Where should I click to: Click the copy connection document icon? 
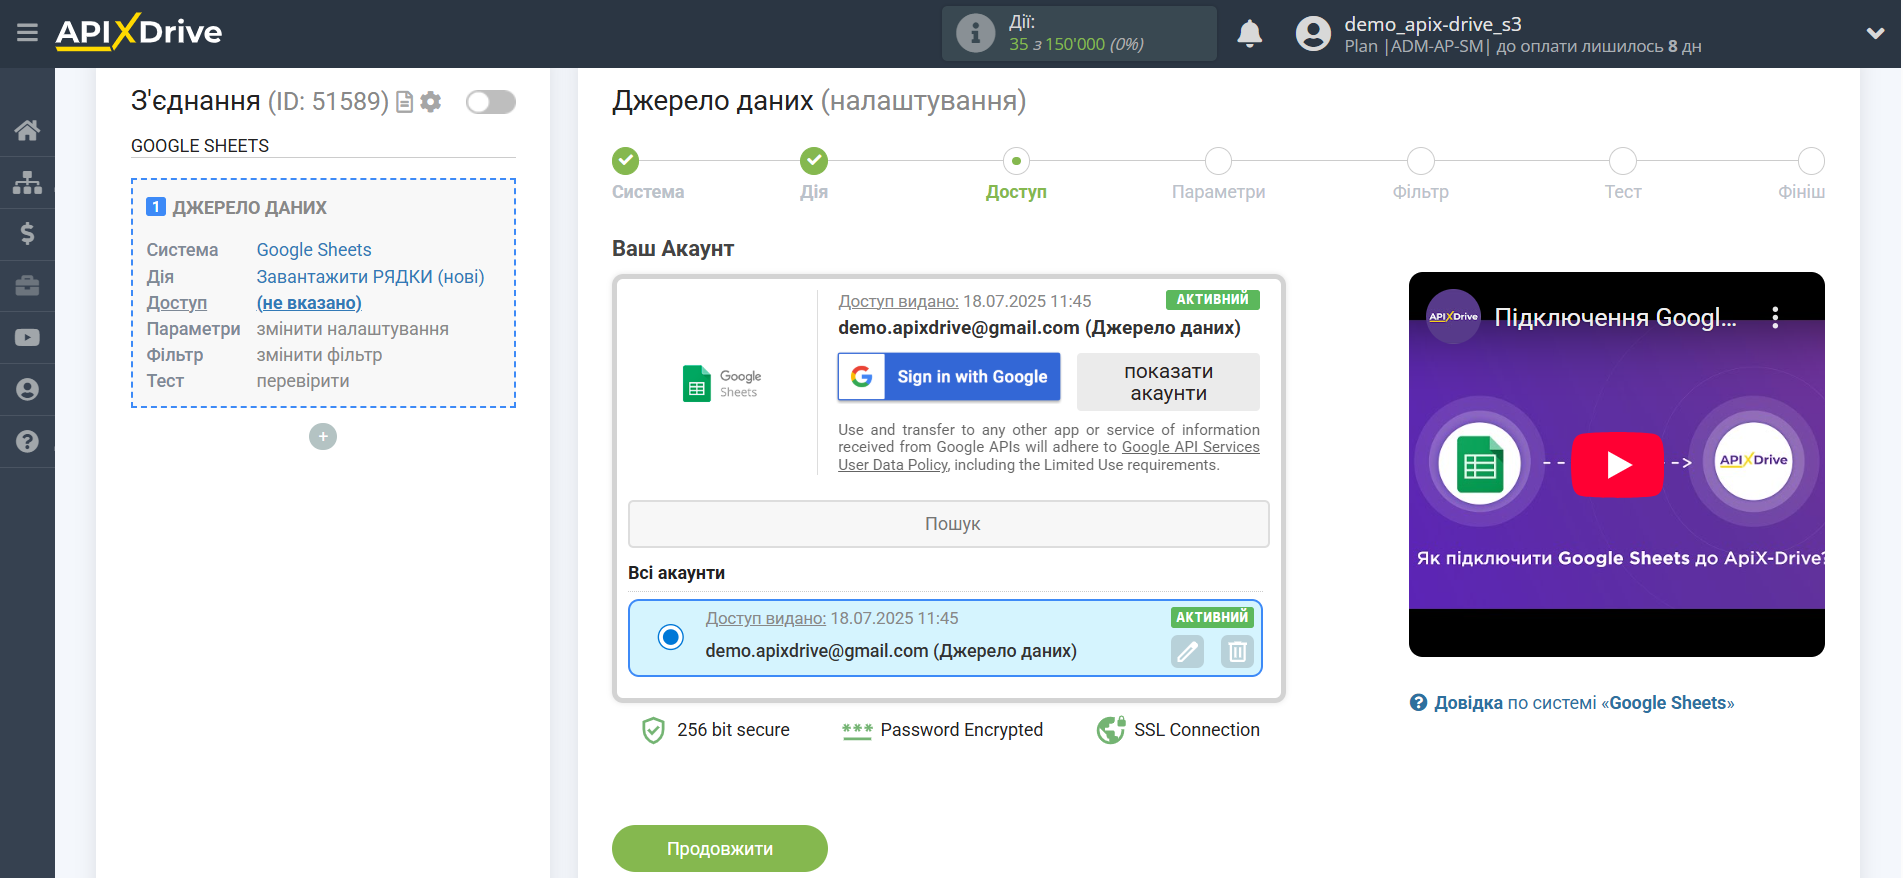(404, 102)
